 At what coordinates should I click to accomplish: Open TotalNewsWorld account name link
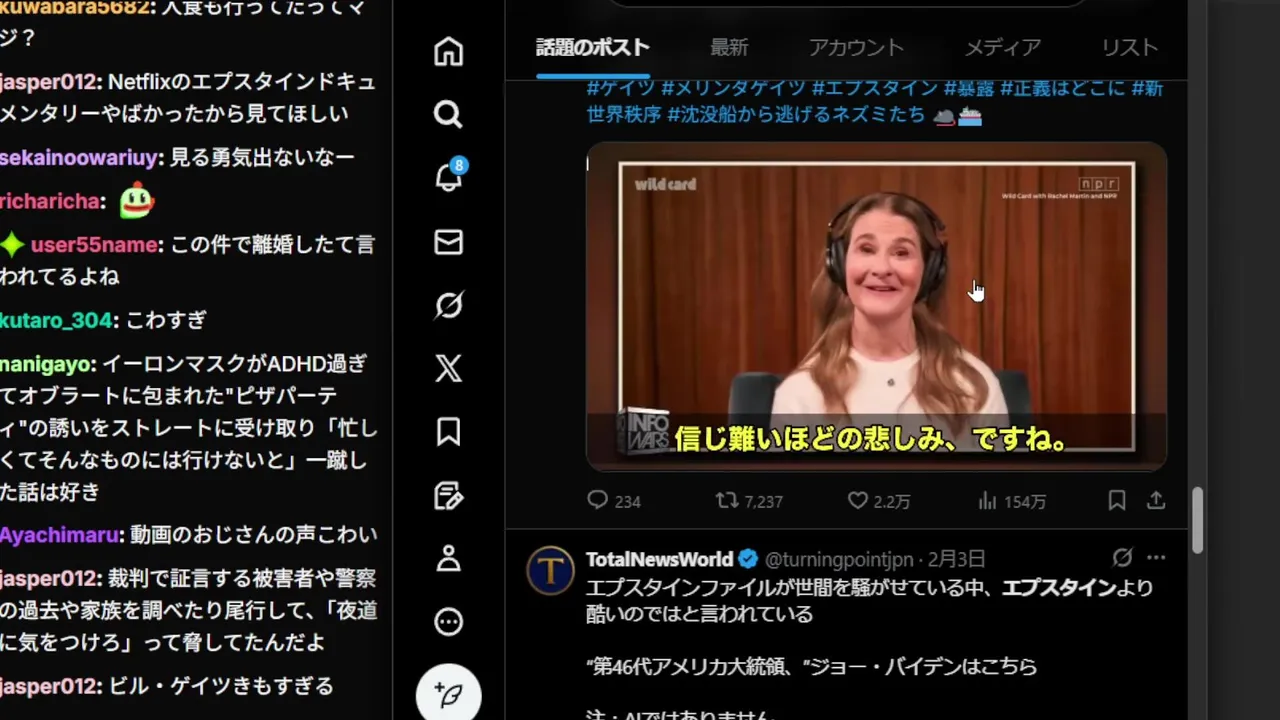[x=660, y=558]
